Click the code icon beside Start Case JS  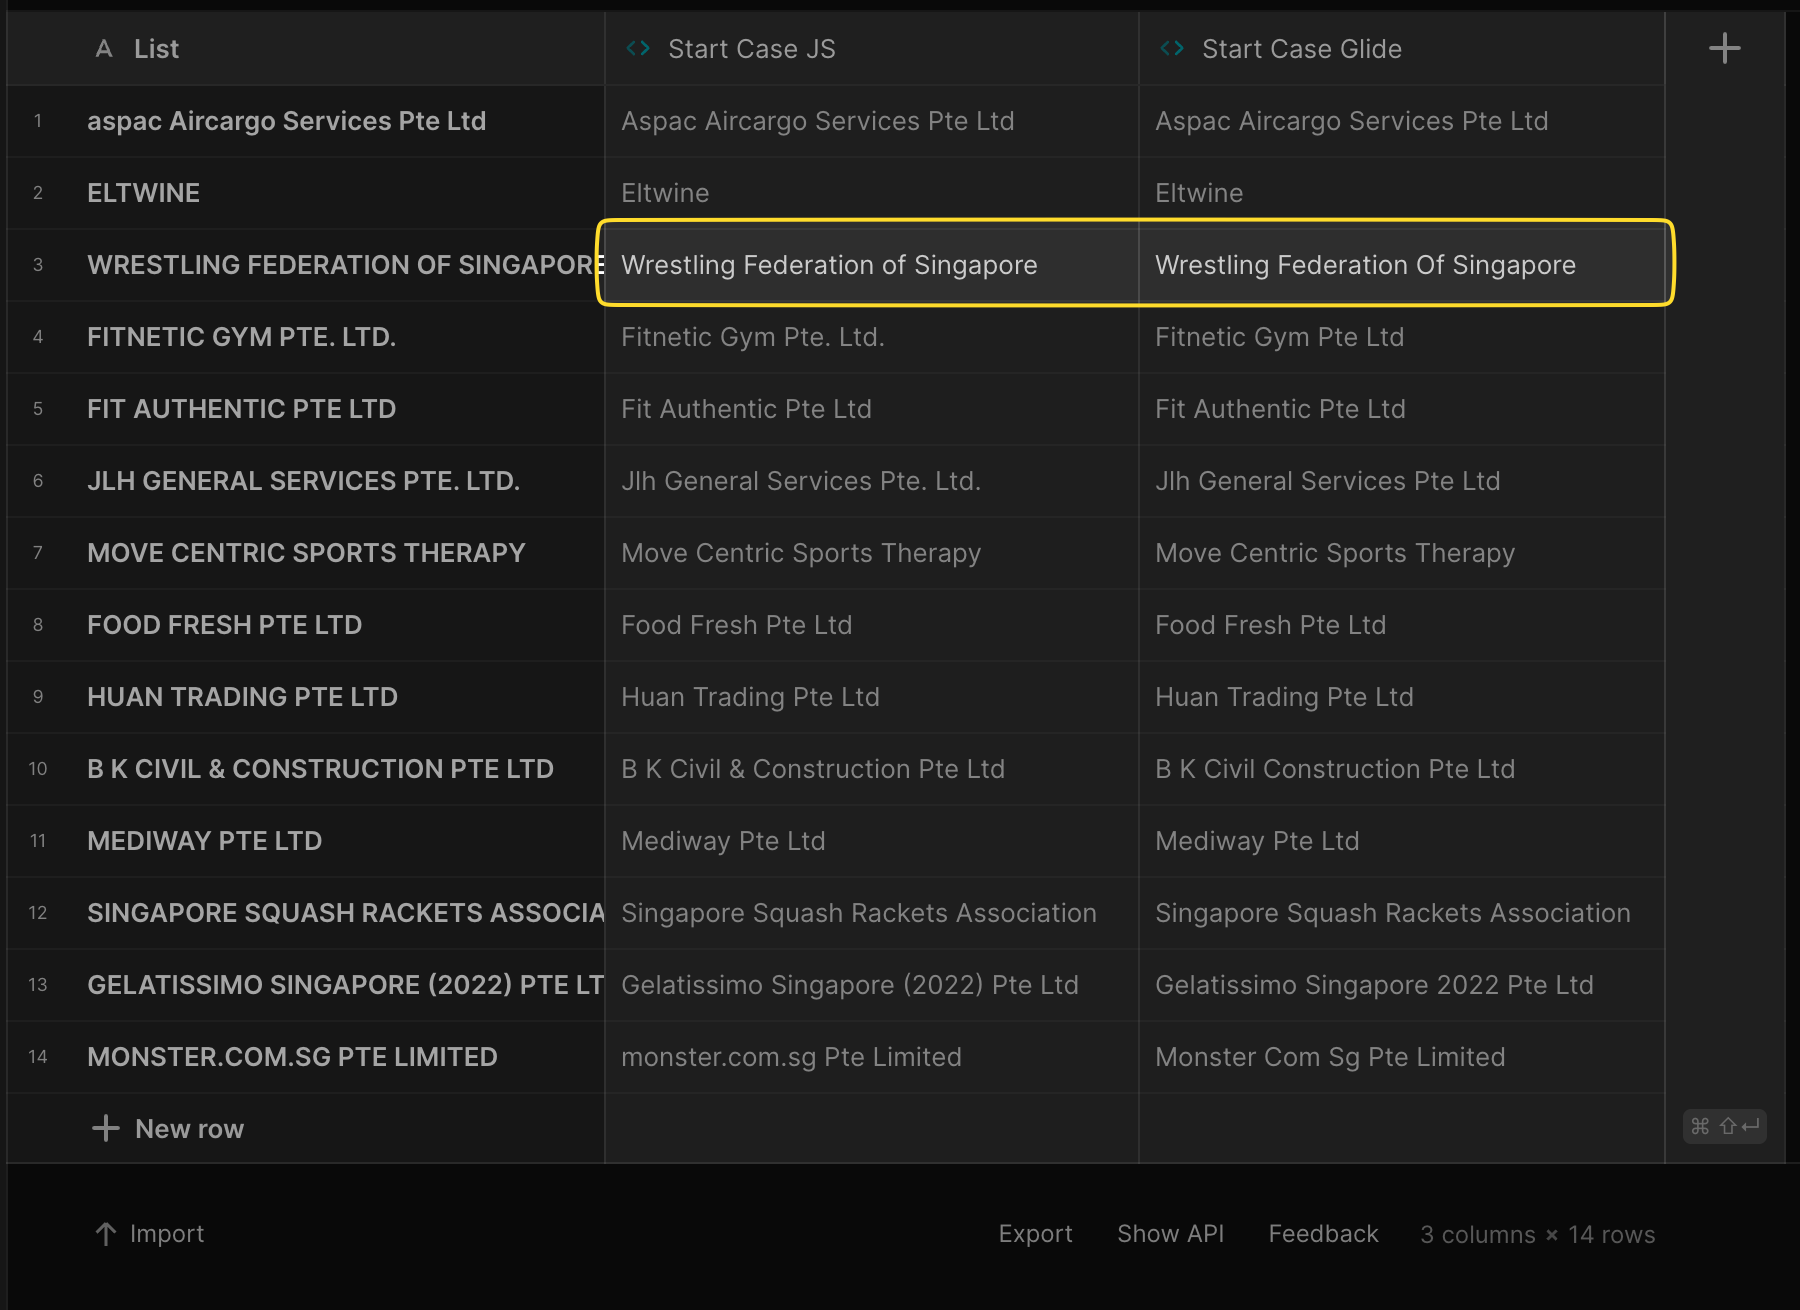[x=638, y=48]
